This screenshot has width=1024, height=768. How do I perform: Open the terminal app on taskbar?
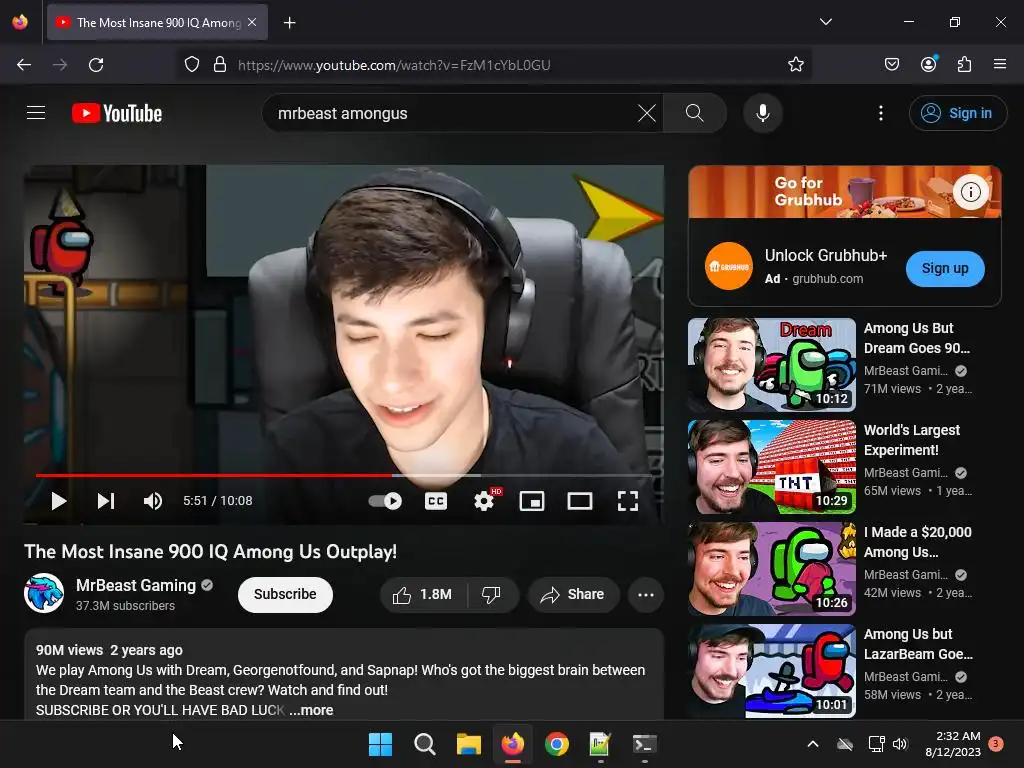pos(645,744)
